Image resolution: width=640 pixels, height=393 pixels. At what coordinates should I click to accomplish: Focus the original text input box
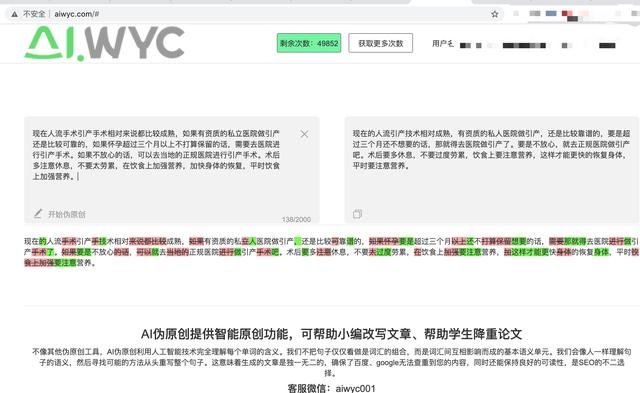click(x=172, y=170)
